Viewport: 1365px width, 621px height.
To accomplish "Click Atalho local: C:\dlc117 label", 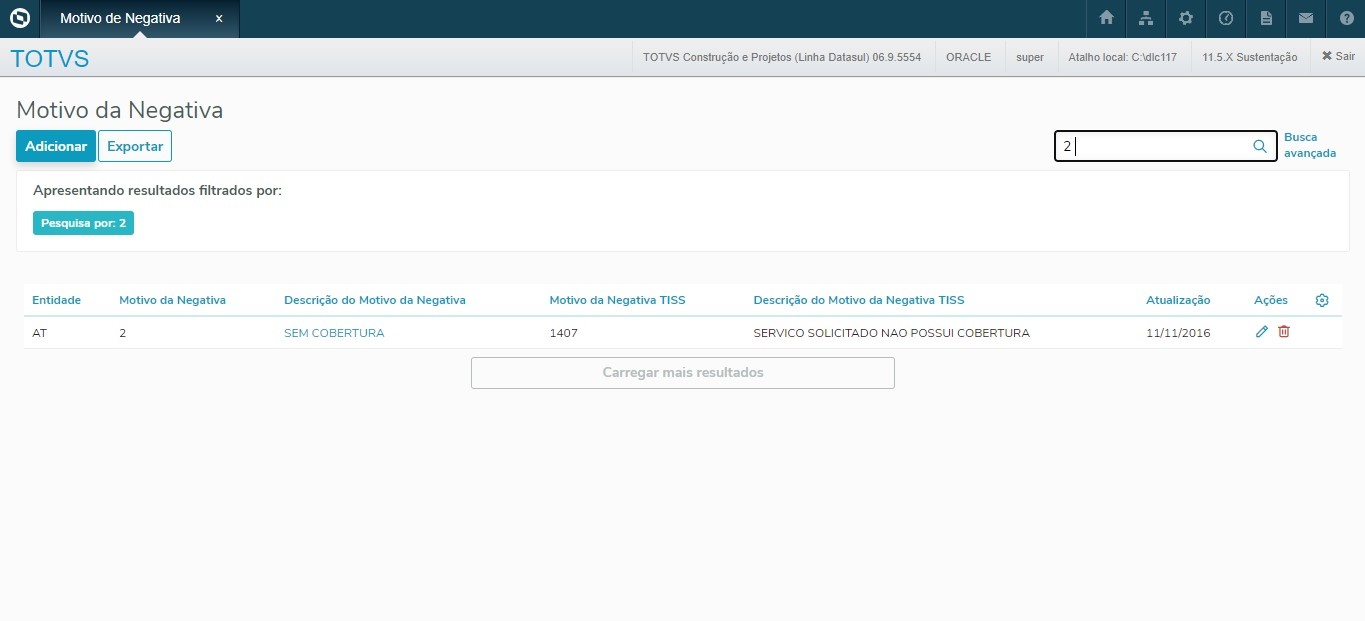I will point(1124,57).
